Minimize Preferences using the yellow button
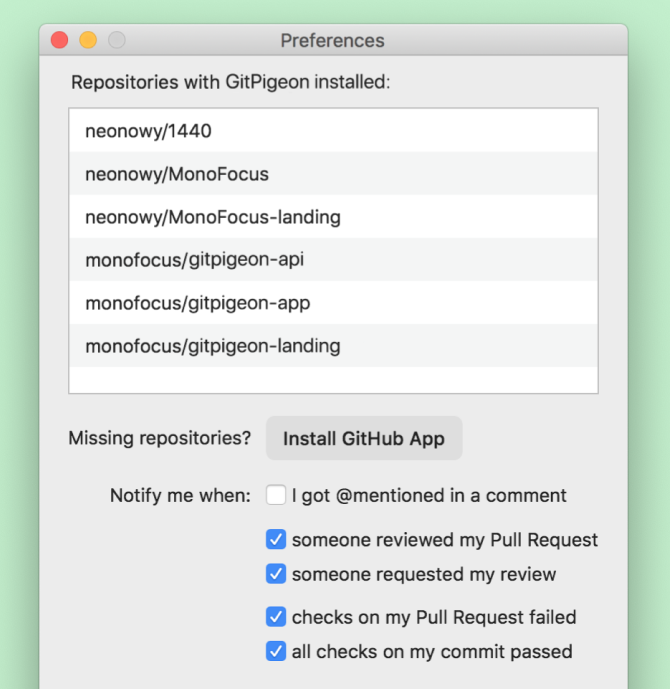Image resolution: width=670 pixels, height=689 pixels. click(x=88, y=40)
